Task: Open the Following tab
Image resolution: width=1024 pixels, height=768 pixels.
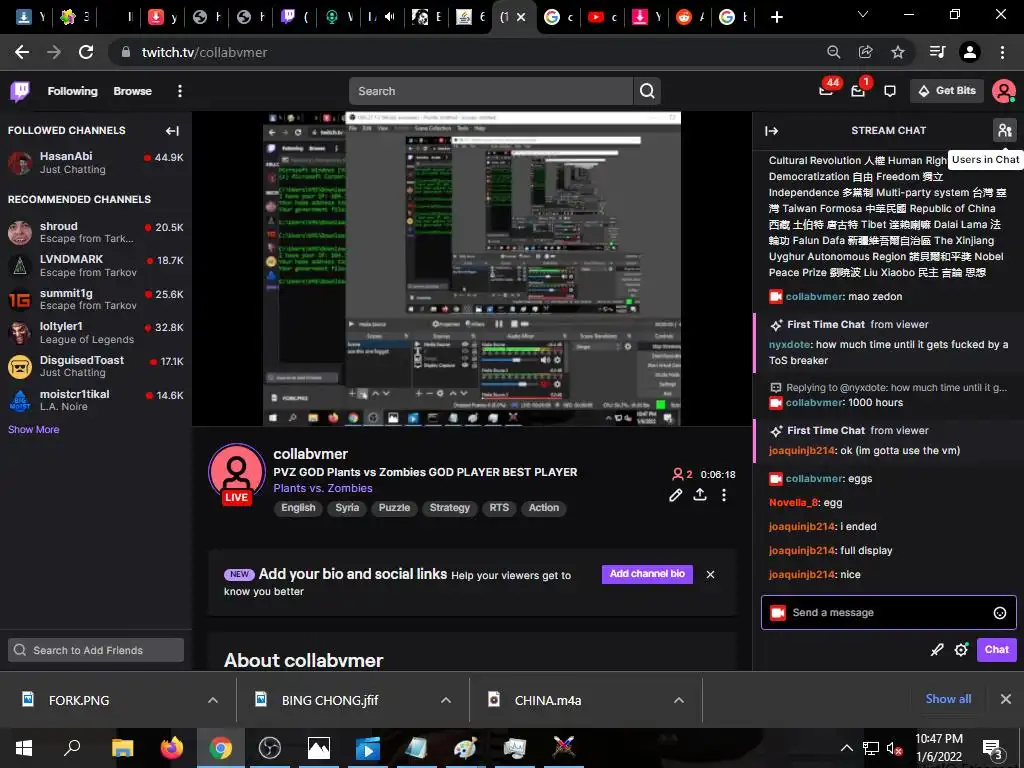Action: click(72, 91)
